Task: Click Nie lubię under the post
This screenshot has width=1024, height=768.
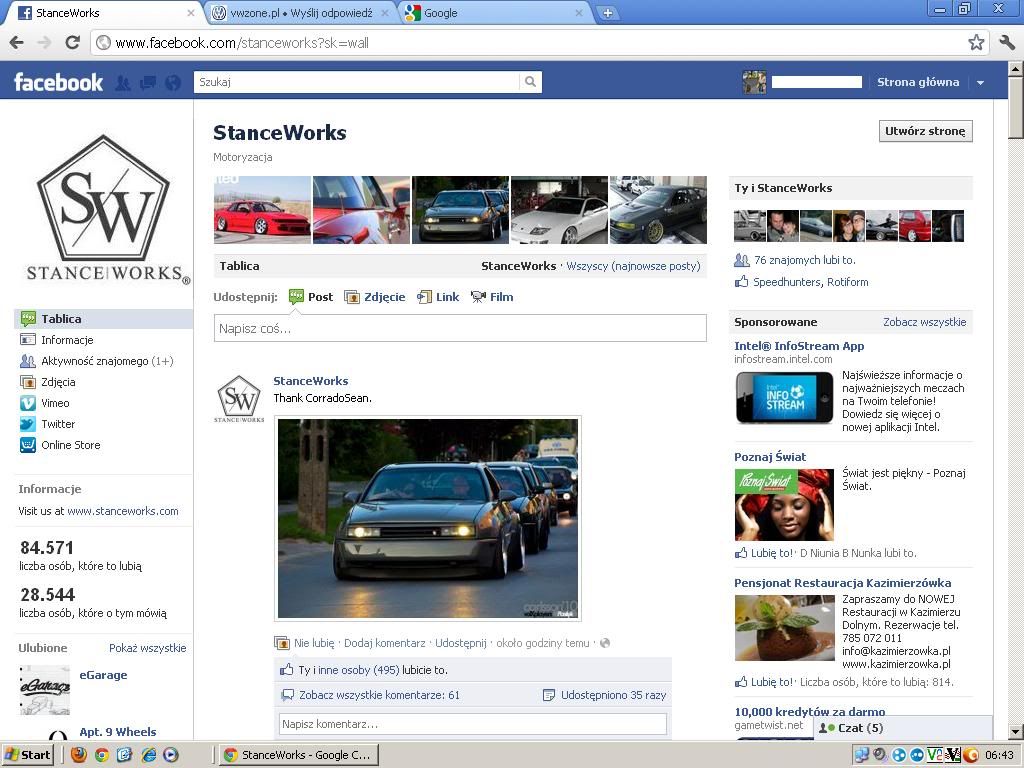Action: 314,643
